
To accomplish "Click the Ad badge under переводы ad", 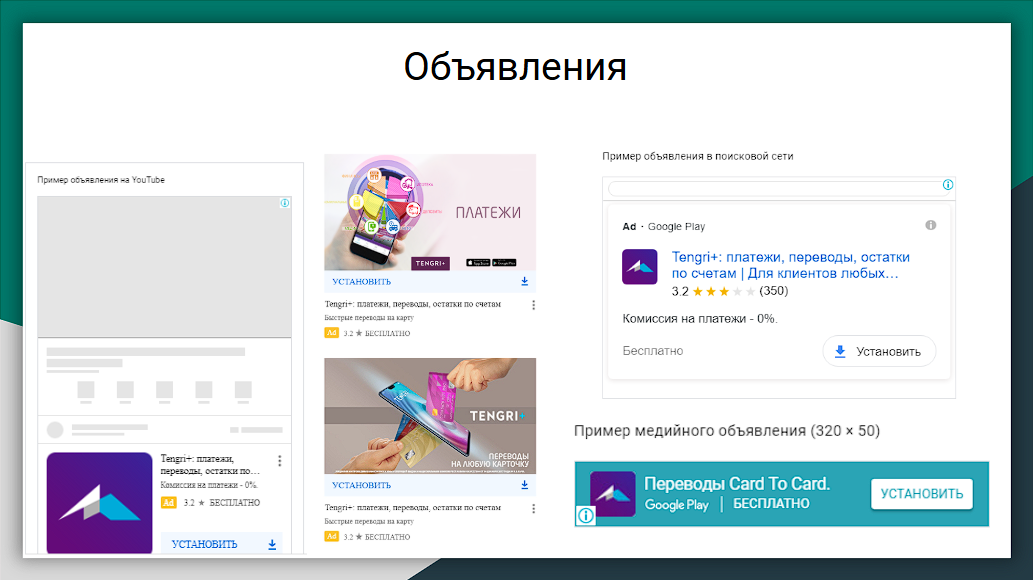I will [x=331, y=536].
